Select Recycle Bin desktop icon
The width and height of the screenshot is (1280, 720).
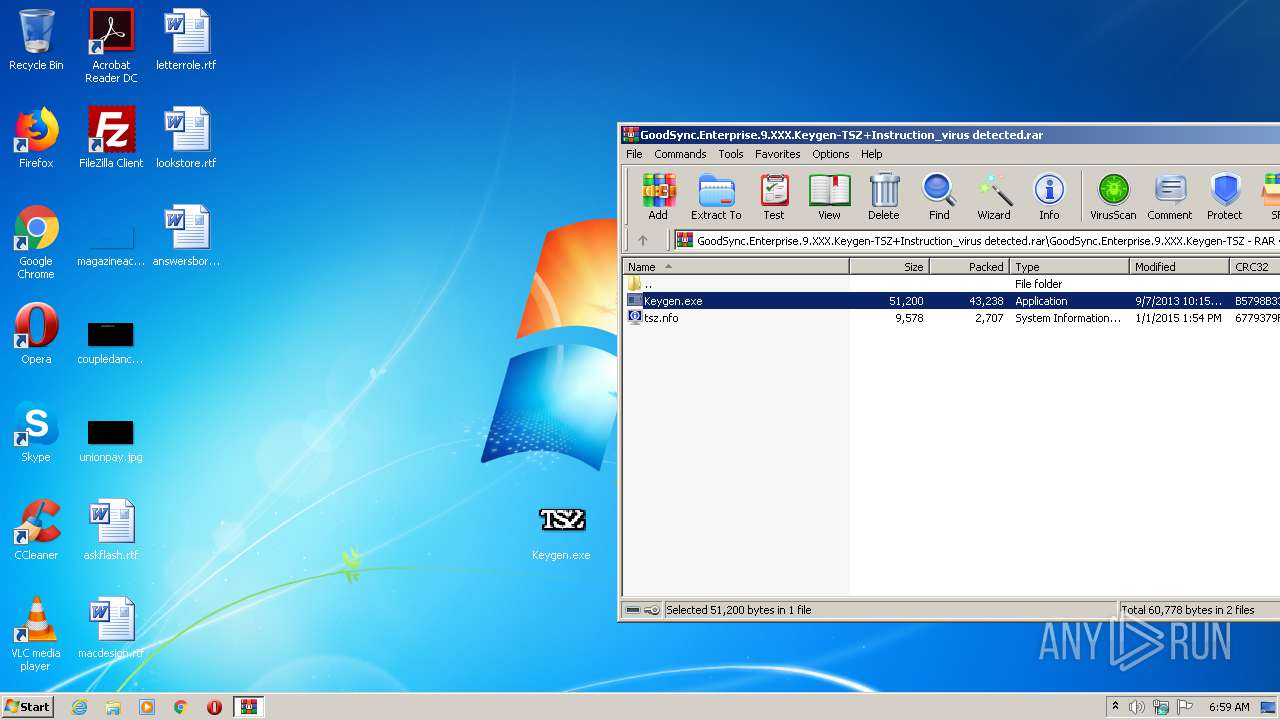tap(36, 40)
